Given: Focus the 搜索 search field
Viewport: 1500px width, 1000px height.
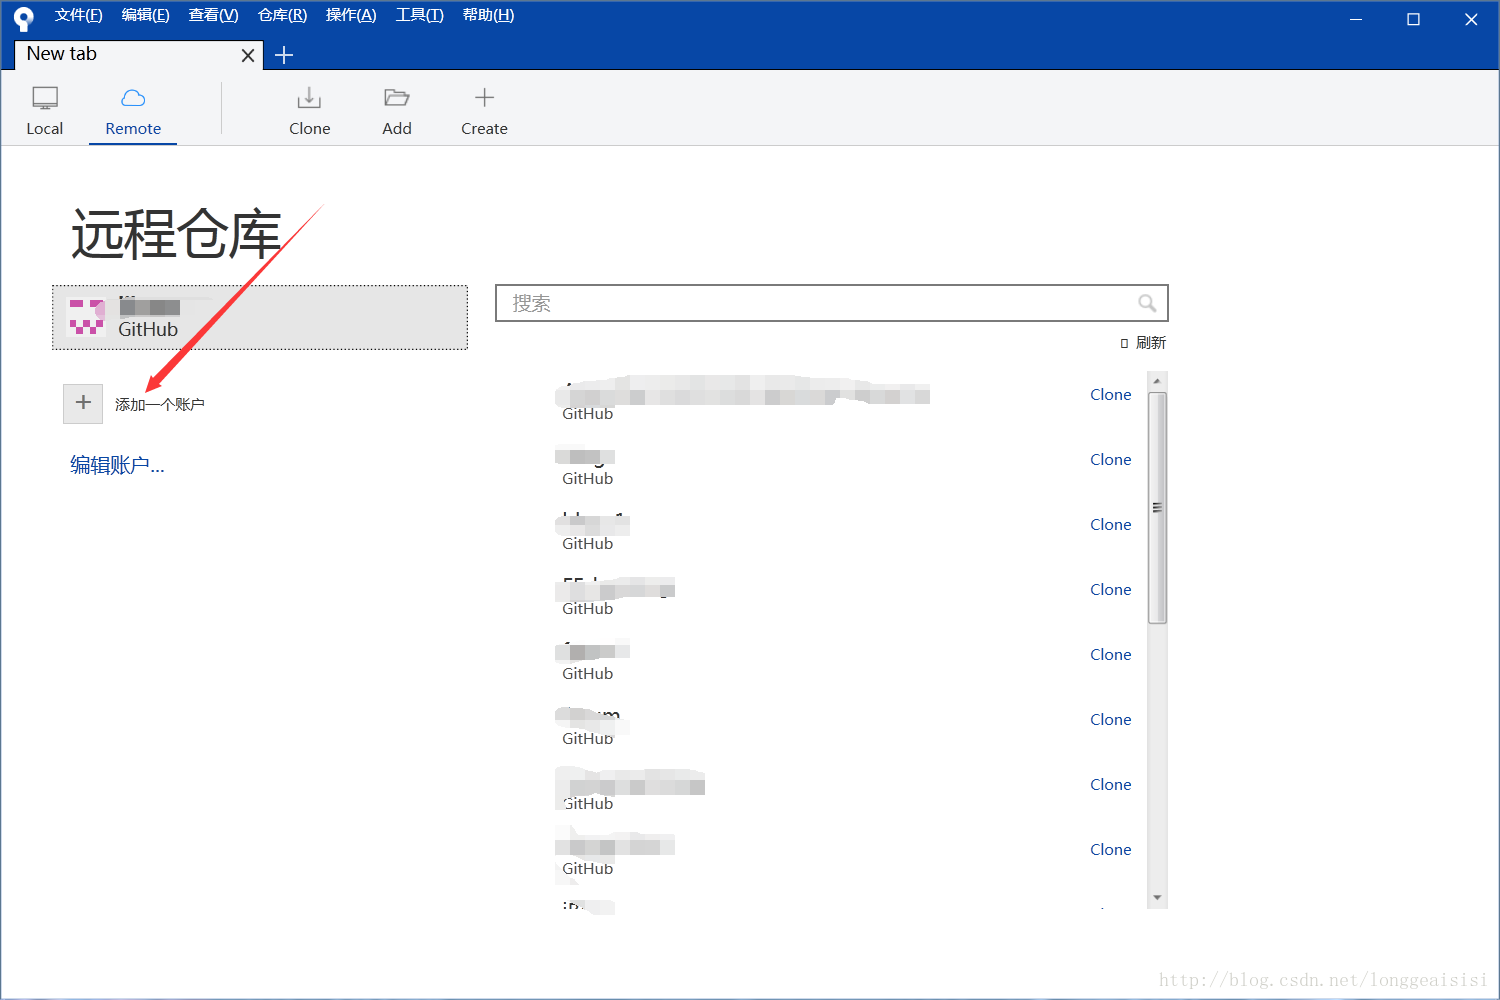Looking at the screenshot, I should (832, 303).
